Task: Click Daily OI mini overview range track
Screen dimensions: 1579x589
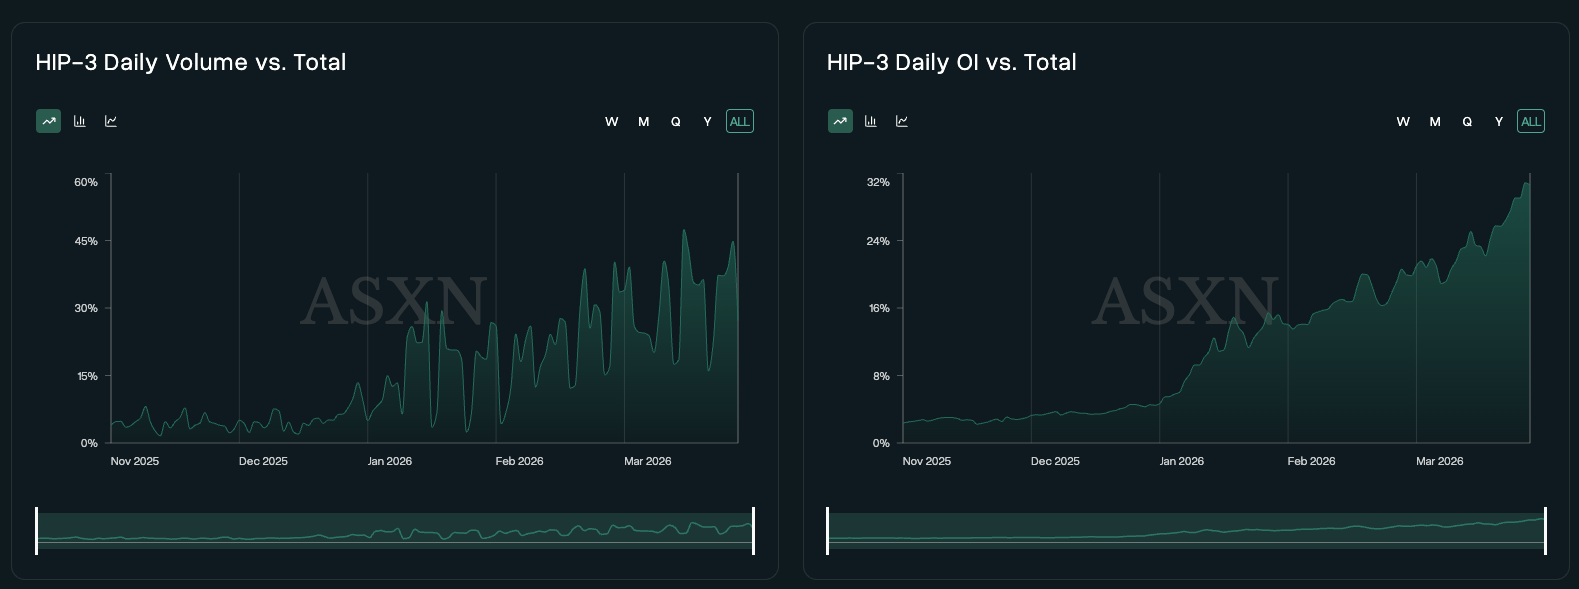Action: tap(1186, 531)
